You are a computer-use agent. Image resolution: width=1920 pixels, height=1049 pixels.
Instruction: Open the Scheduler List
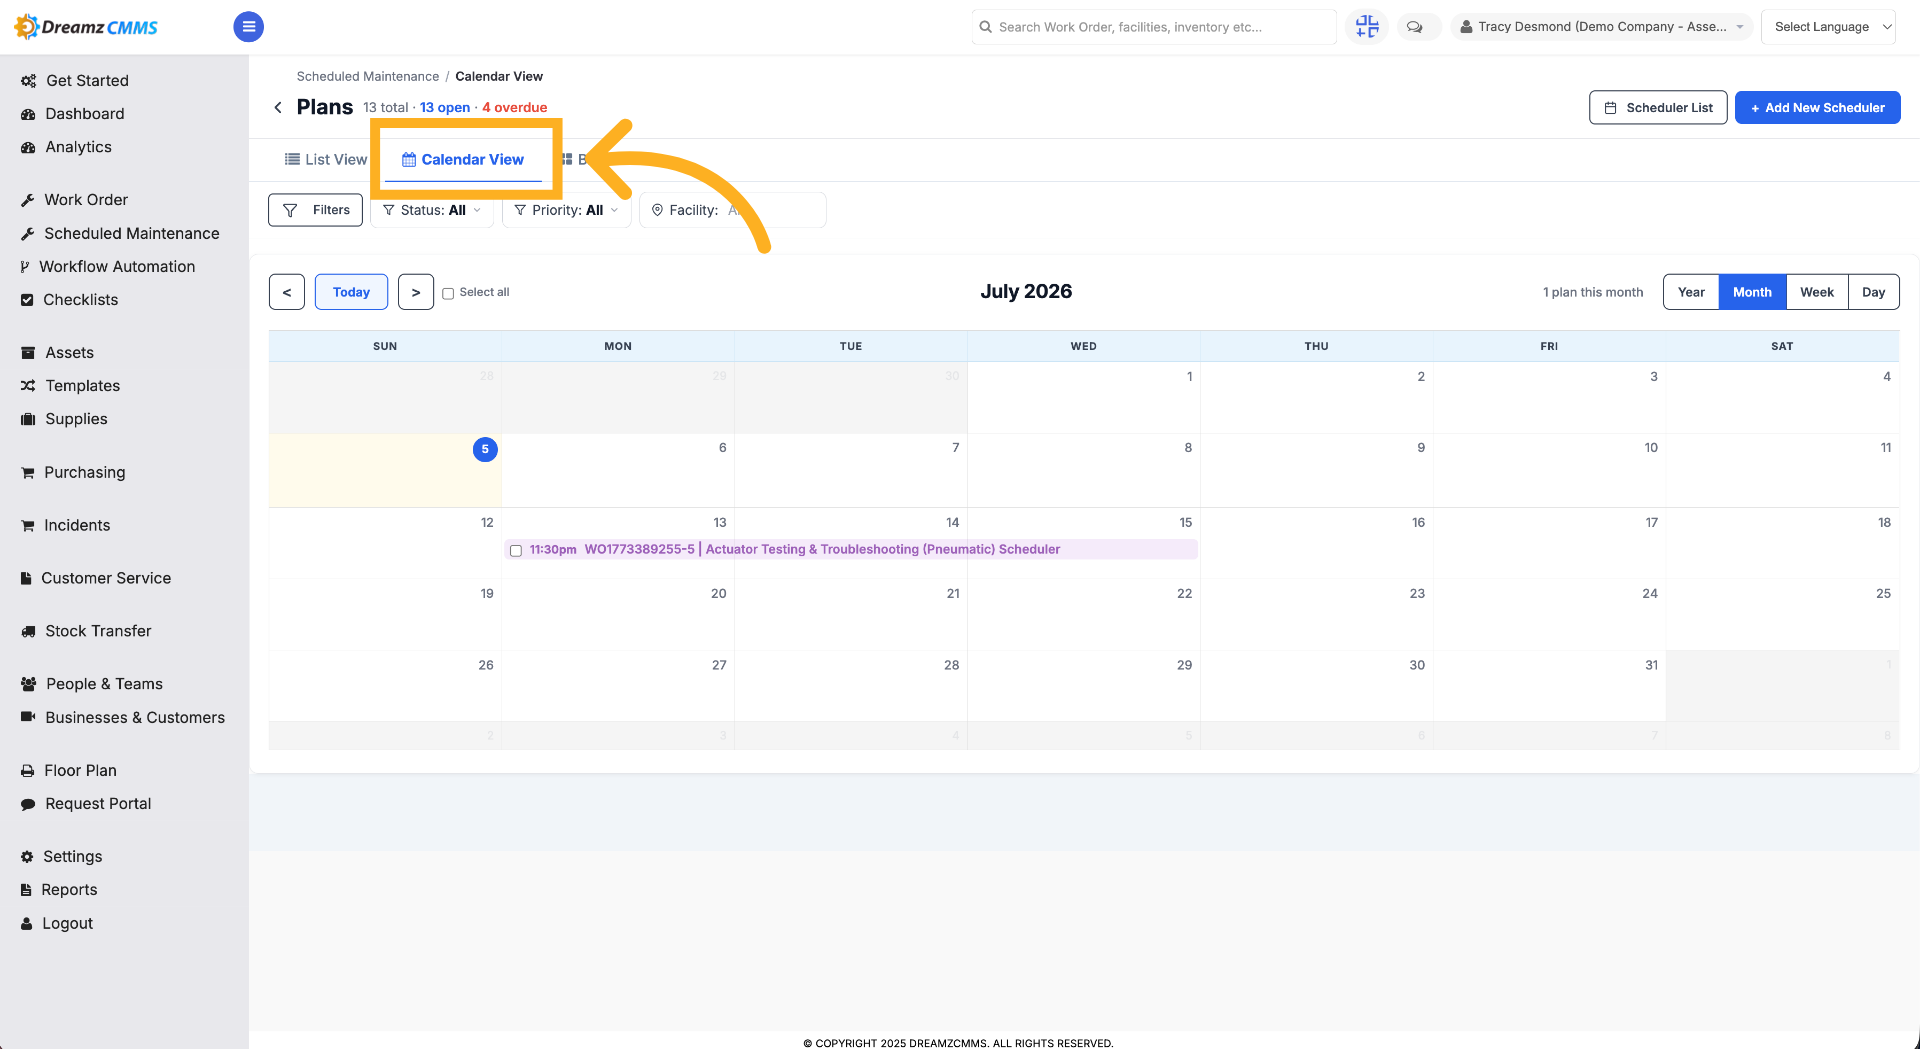tap(1658, 108)
